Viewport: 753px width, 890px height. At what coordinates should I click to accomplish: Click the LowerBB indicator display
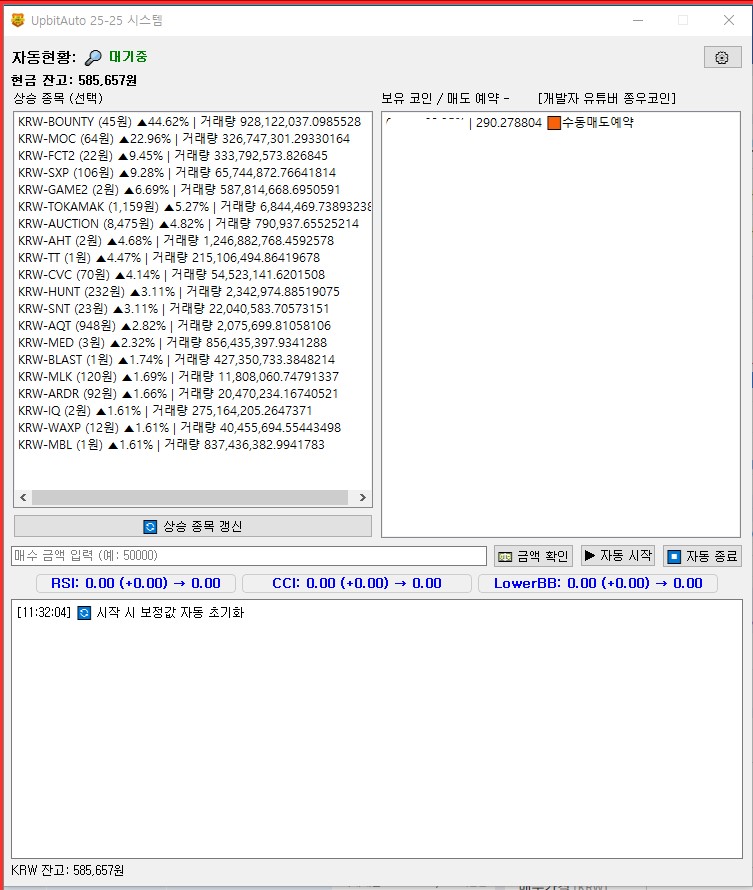tap(598, 583)
